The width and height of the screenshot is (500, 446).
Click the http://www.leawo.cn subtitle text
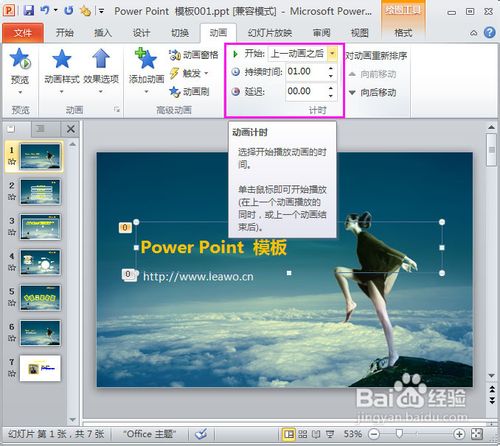[198, 276]
